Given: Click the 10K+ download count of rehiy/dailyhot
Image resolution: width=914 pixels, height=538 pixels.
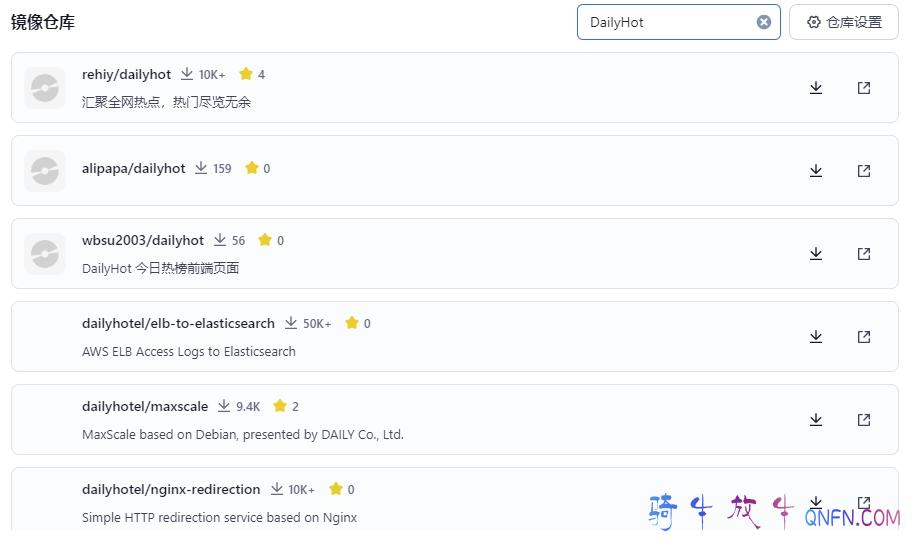Looking at the screenshot, I should point(203,75).
